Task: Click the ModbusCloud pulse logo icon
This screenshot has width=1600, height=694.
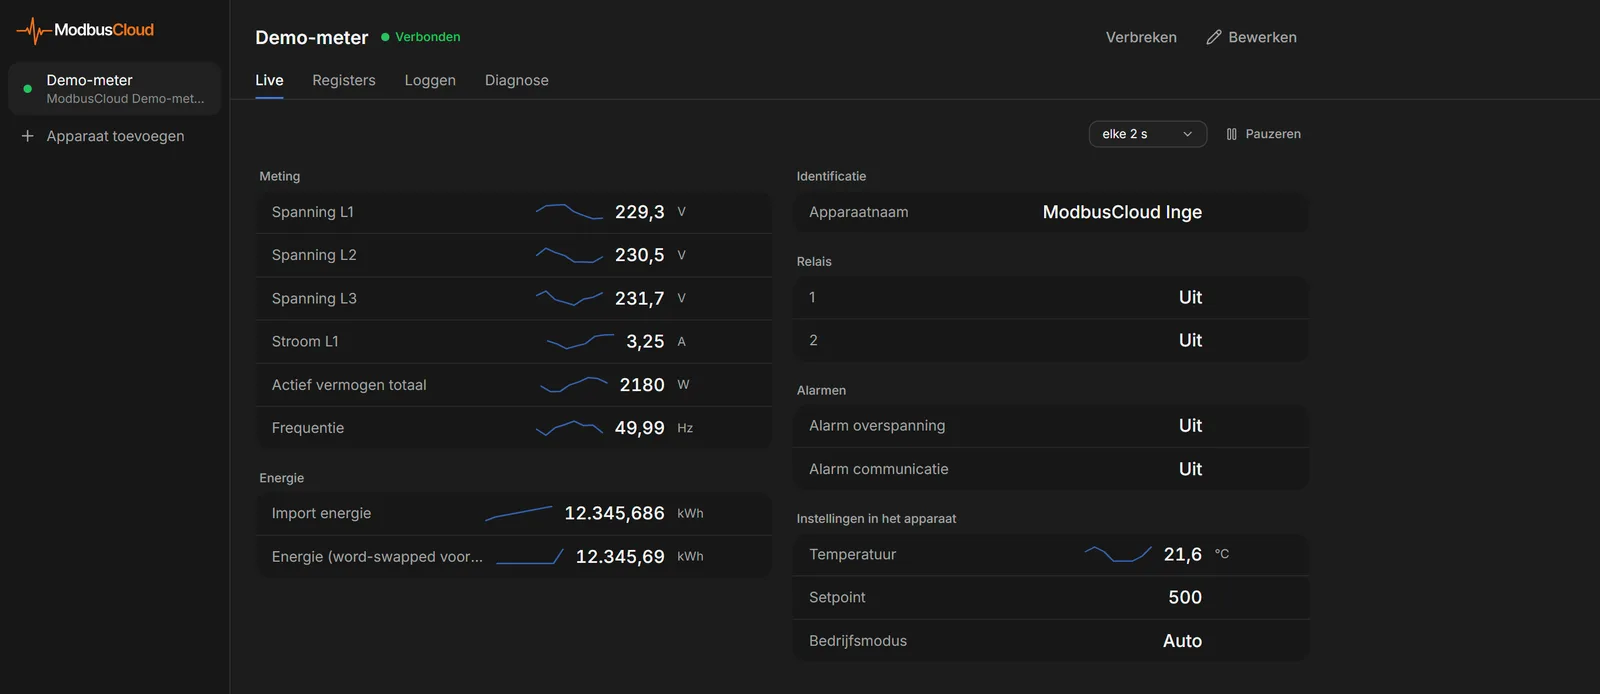Action: pos(33,31)
